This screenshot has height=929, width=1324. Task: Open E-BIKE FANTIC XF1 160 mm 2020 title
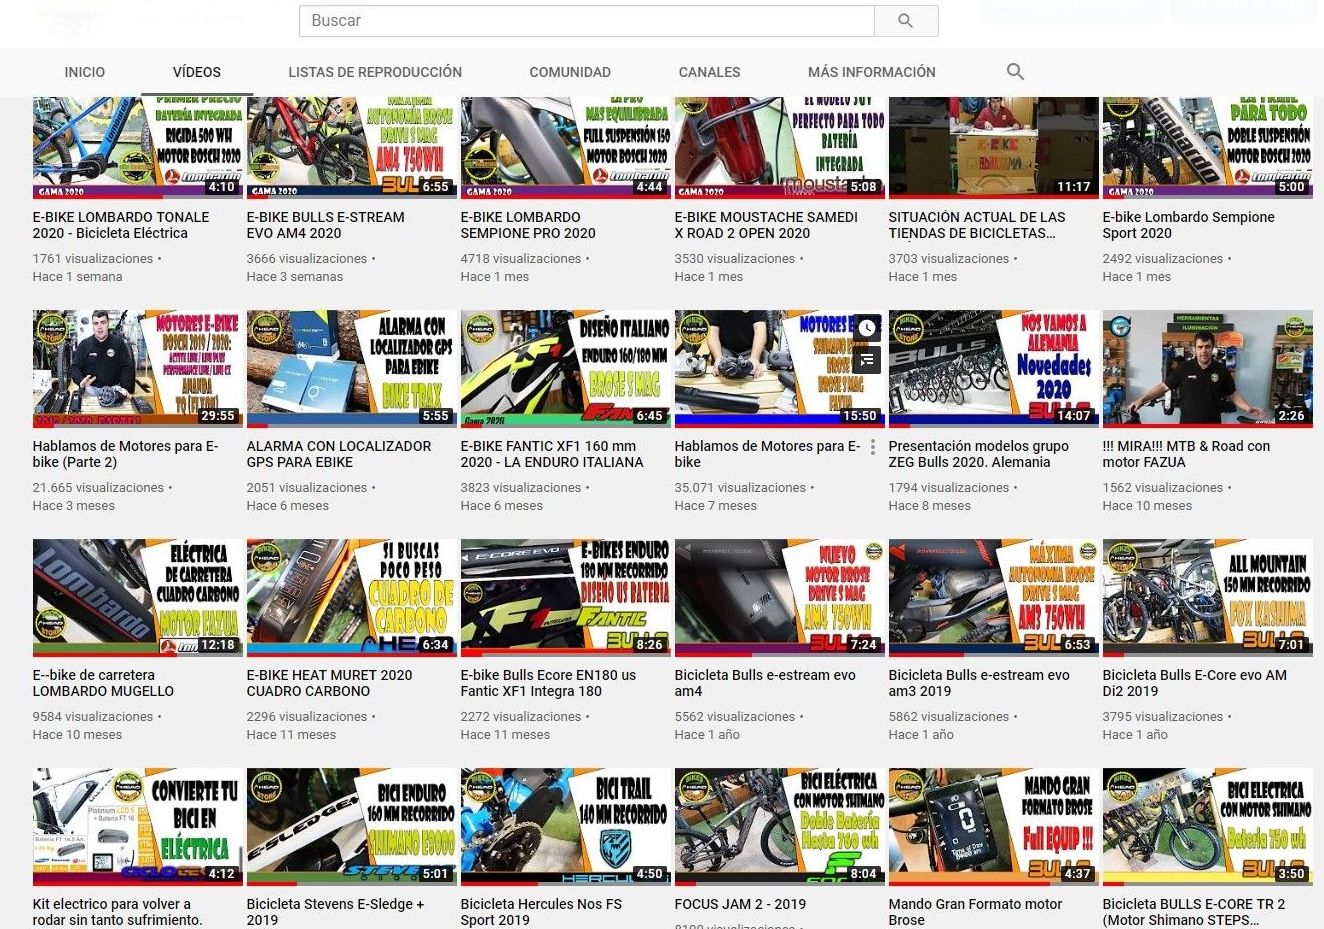pos(552,454)
